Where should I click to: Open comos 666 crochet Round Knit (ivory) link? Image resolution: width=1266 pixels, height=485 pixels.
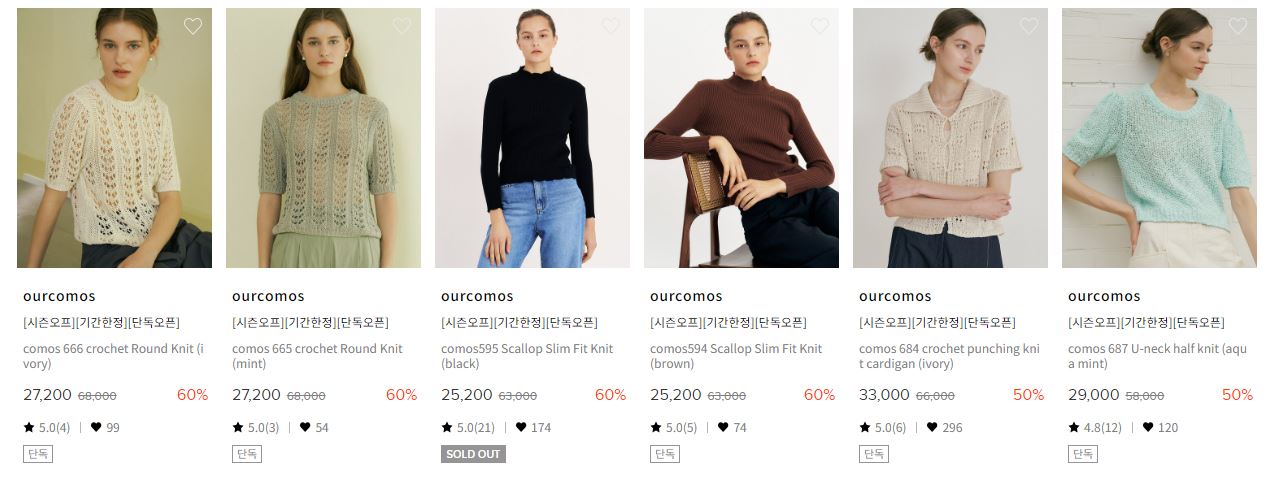[113, 356]
